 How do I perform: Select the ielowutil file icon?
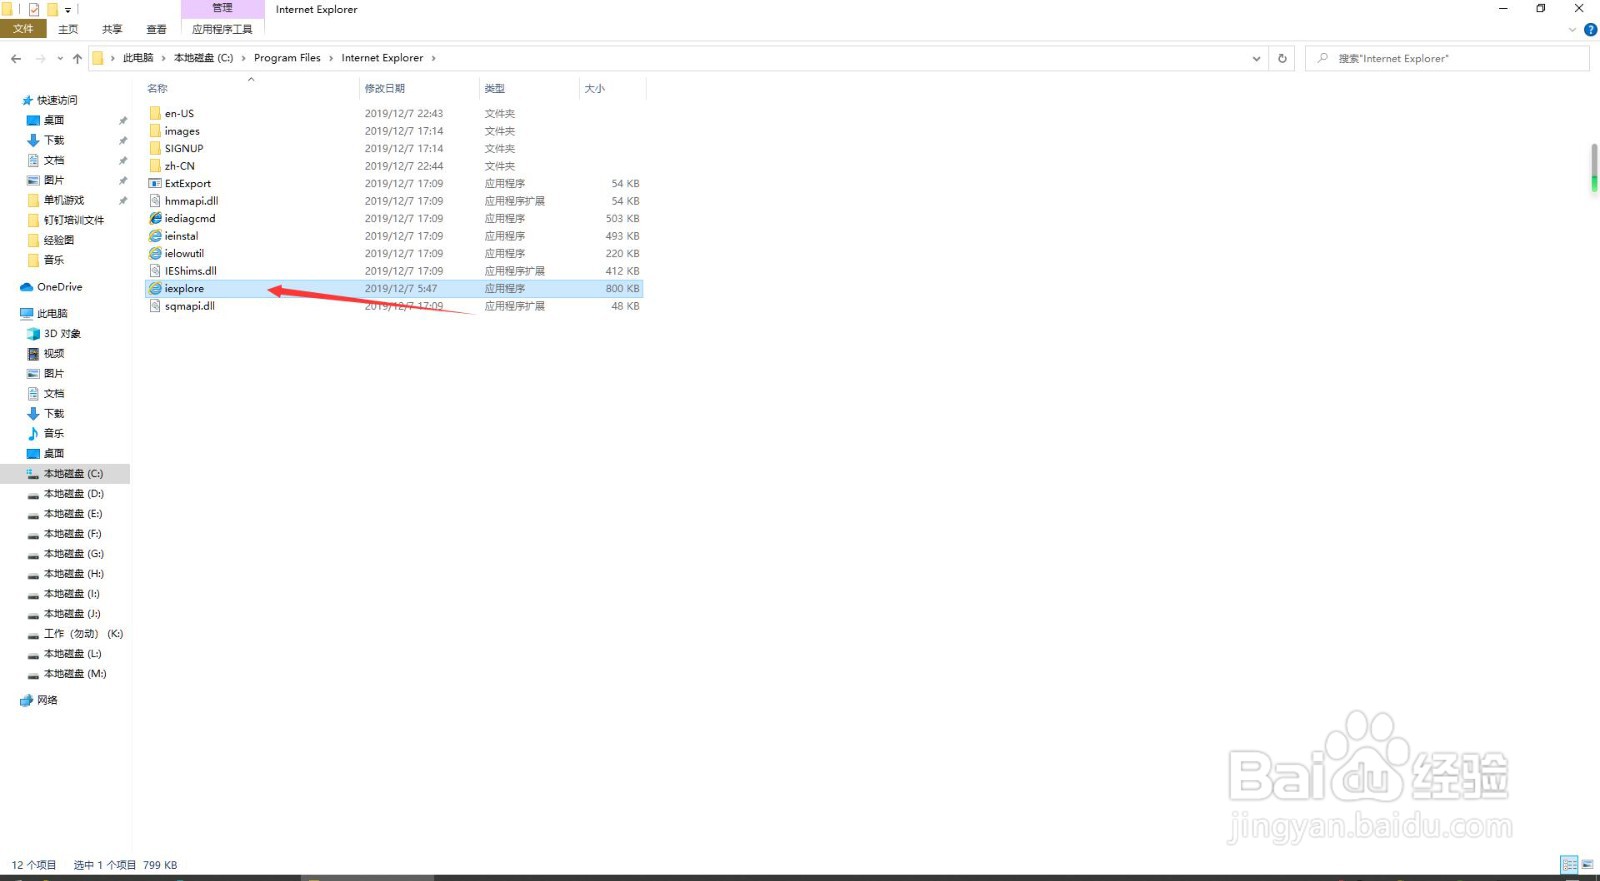coord(155,253)
